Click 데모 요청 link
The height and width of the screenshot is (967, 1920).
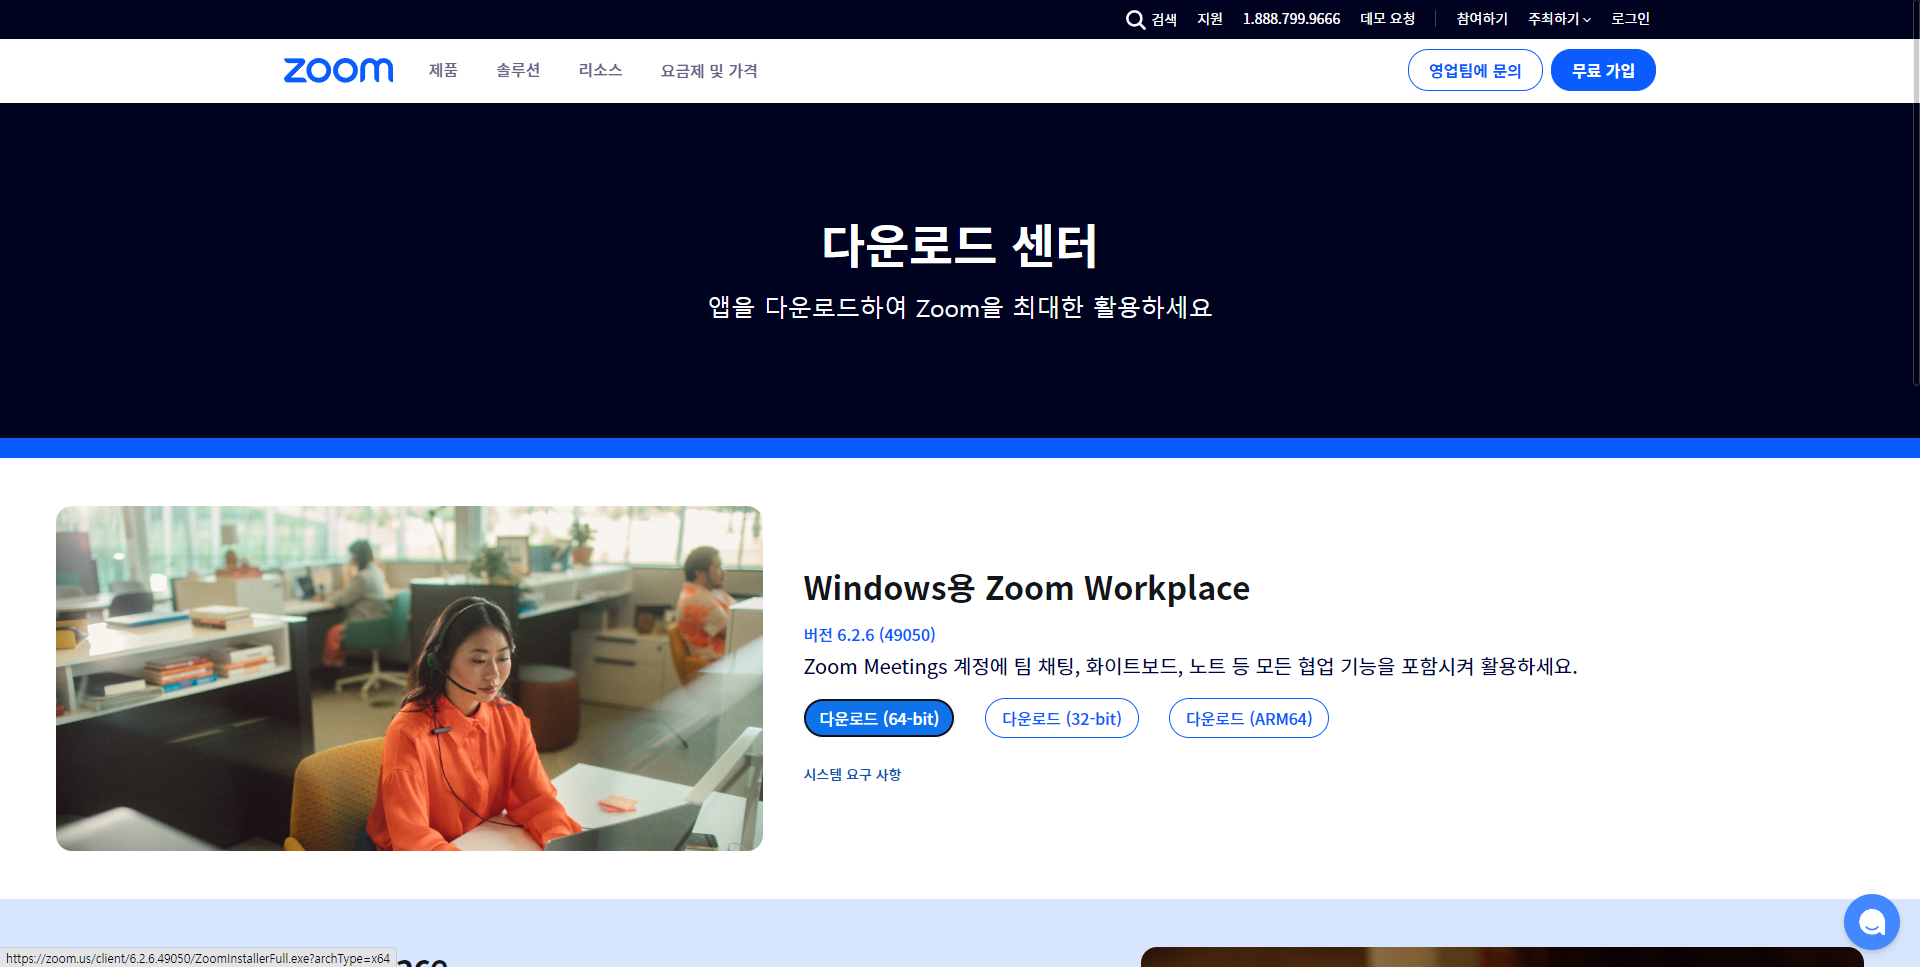[1388, 19]
